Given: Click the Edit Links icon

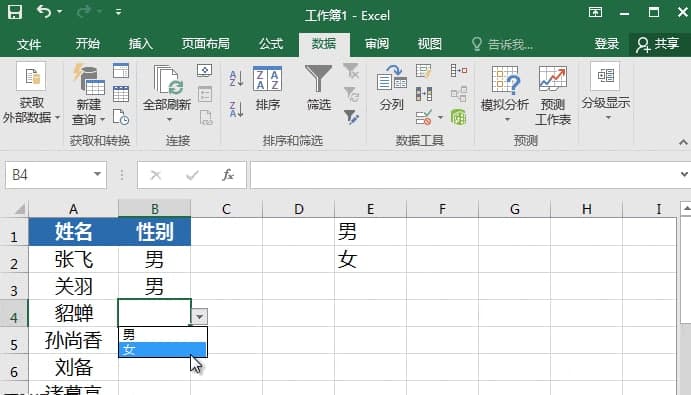Looking at the screenshot, I should coord(206,118).
